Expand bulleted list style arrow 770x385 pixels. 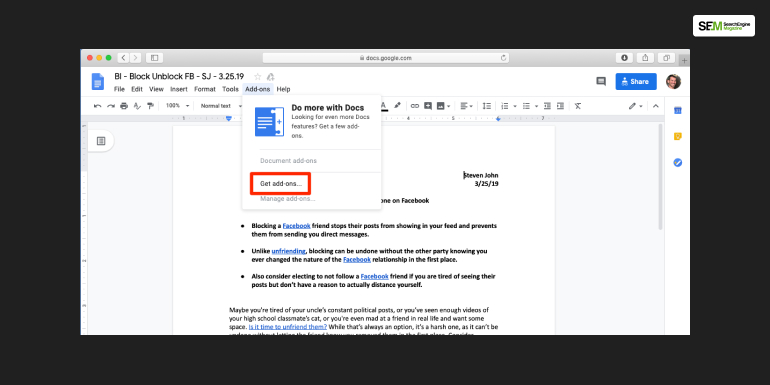(x=536, y=106)
